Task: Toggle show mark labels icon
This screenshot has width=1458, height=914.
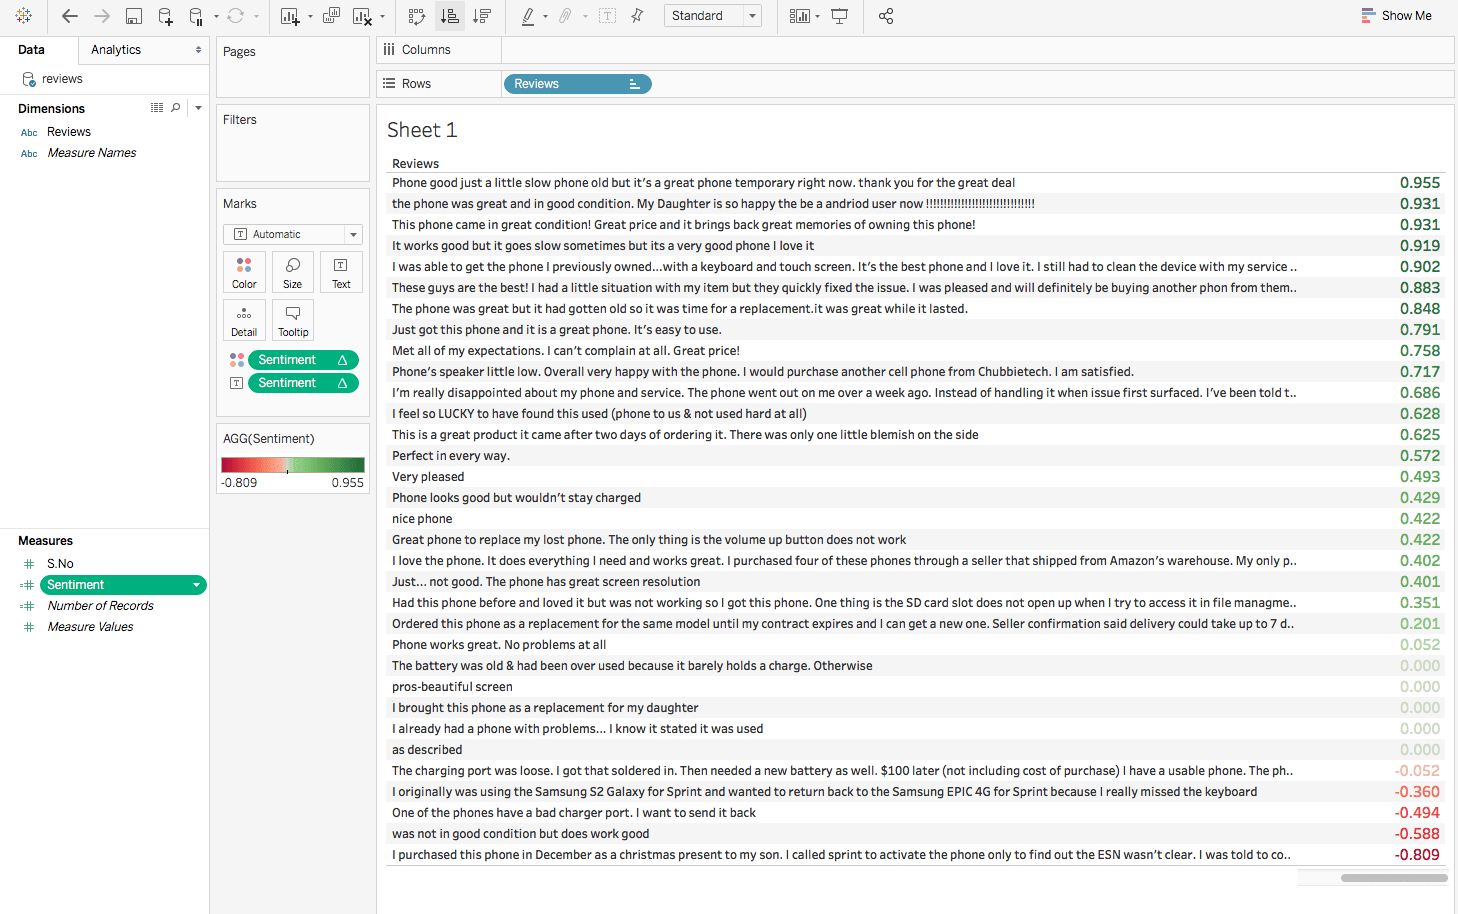Action: [607, 16]
